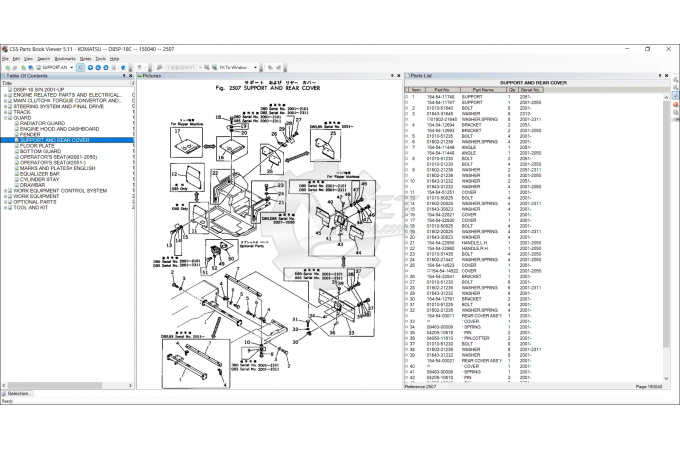Click highlighted blue icon on right sidebar

pos(676,96)
